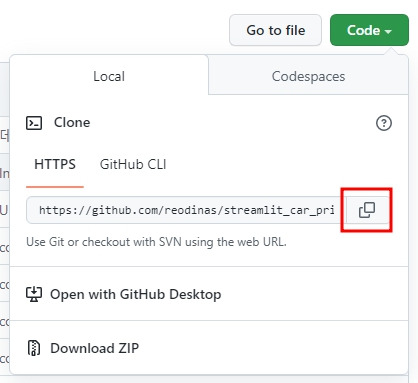
Task: Switch to the Local tab
Action: pyautogui.click(x=109, y=76)
